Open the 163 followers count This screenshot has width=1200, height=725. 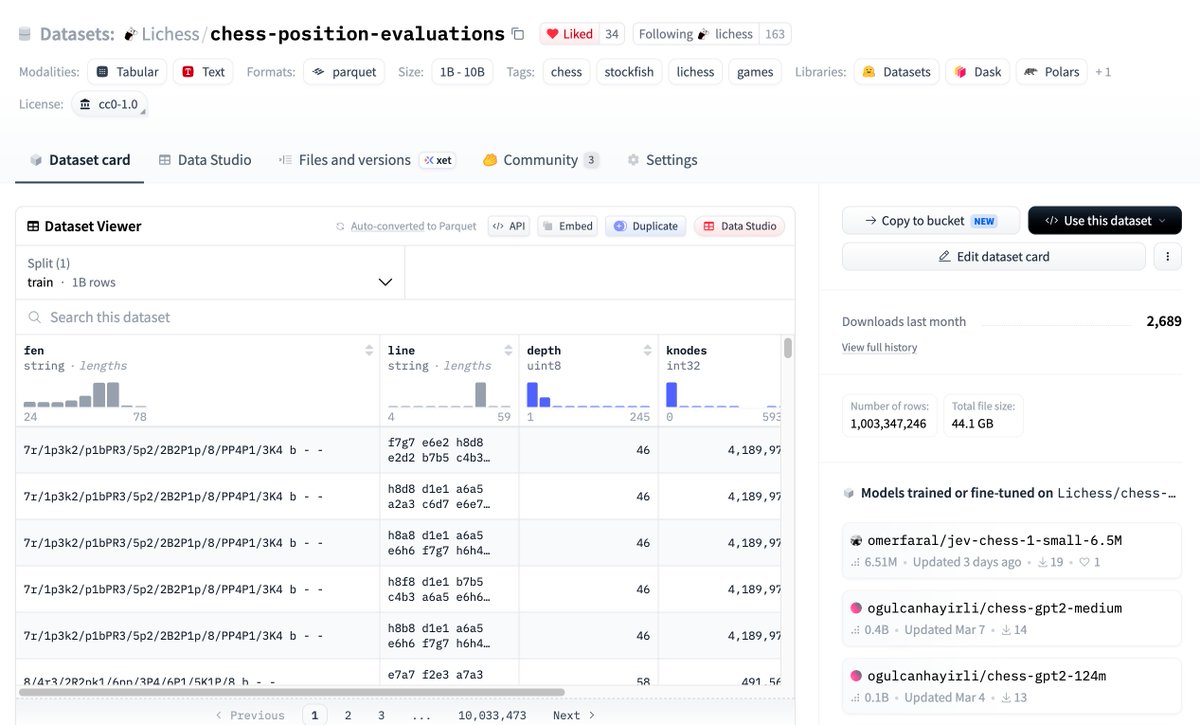tap(775, 34)
